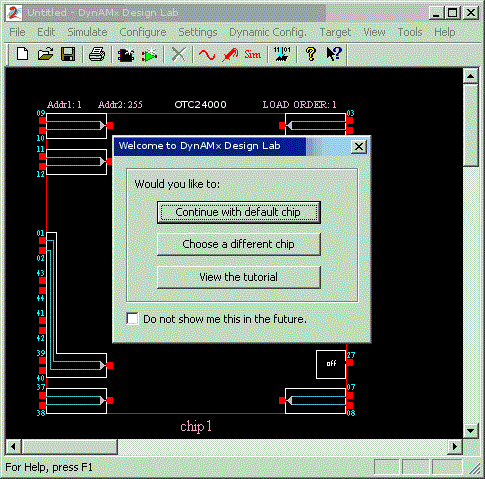The width and height of the screenshot is (485, 479).
Task: Click the 'Addr1: 1' label
Action: tap(64, 105)
